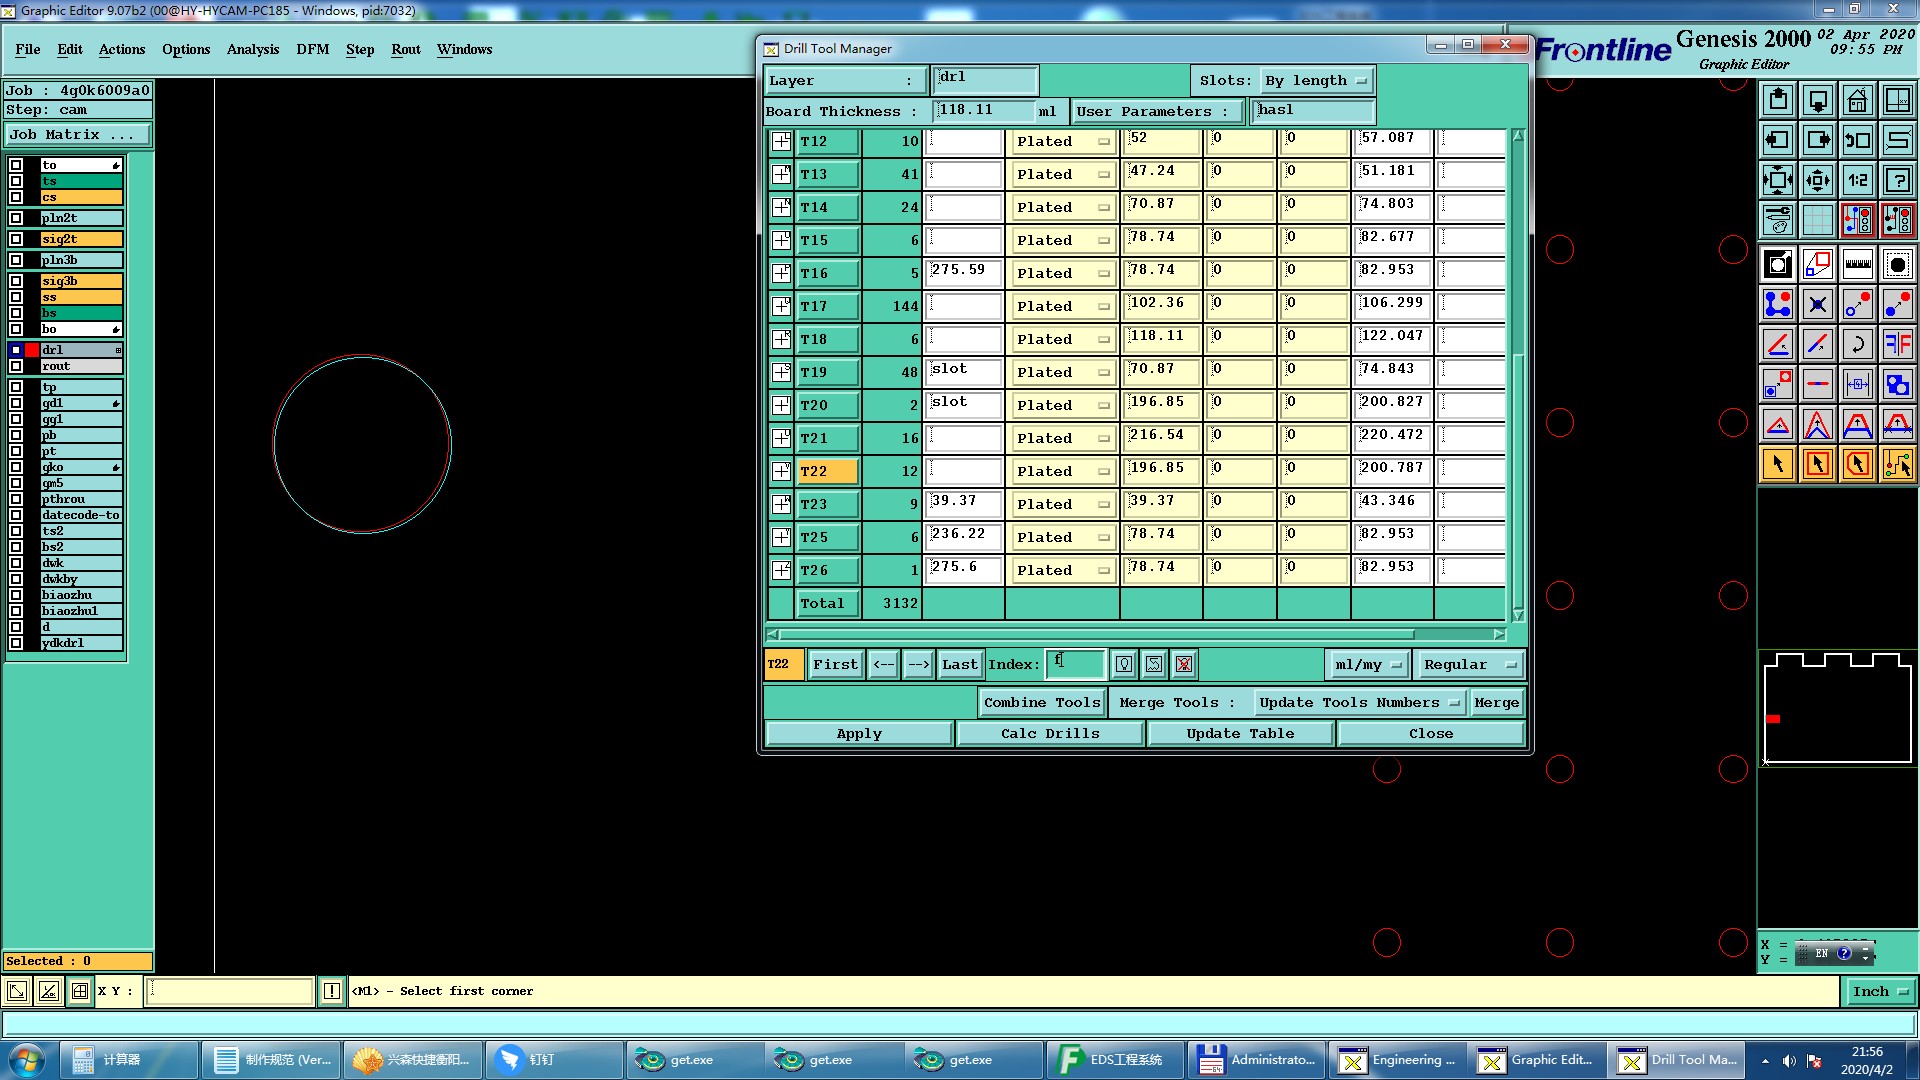Image resolution: width=1920 pixels, height=1080 pixels.
Task: Toggle visibility box of layer 'gko'
Action: 16,467
